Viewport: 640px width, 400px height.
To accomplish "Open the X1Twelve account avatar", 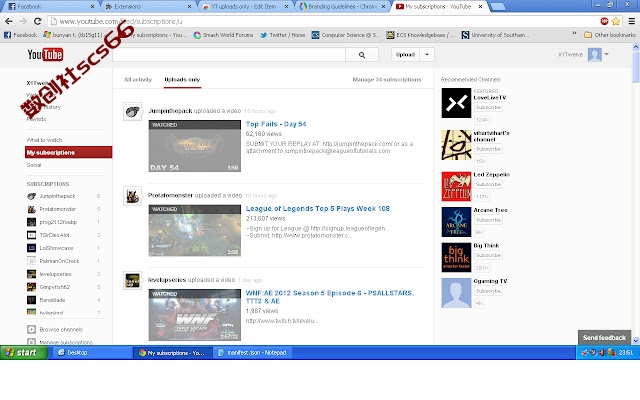I will click(594, 54).
